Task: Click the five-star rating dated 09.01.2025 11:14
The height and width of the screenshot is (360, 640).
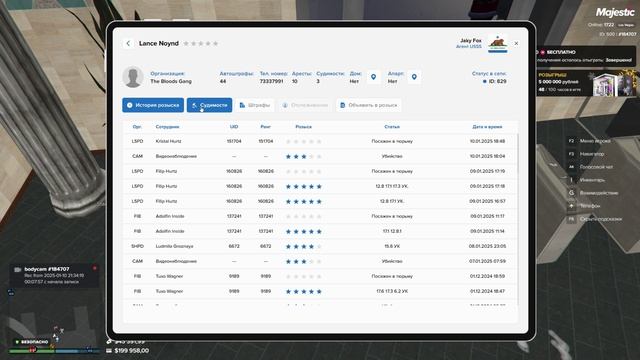Action: tap(304, 231)
